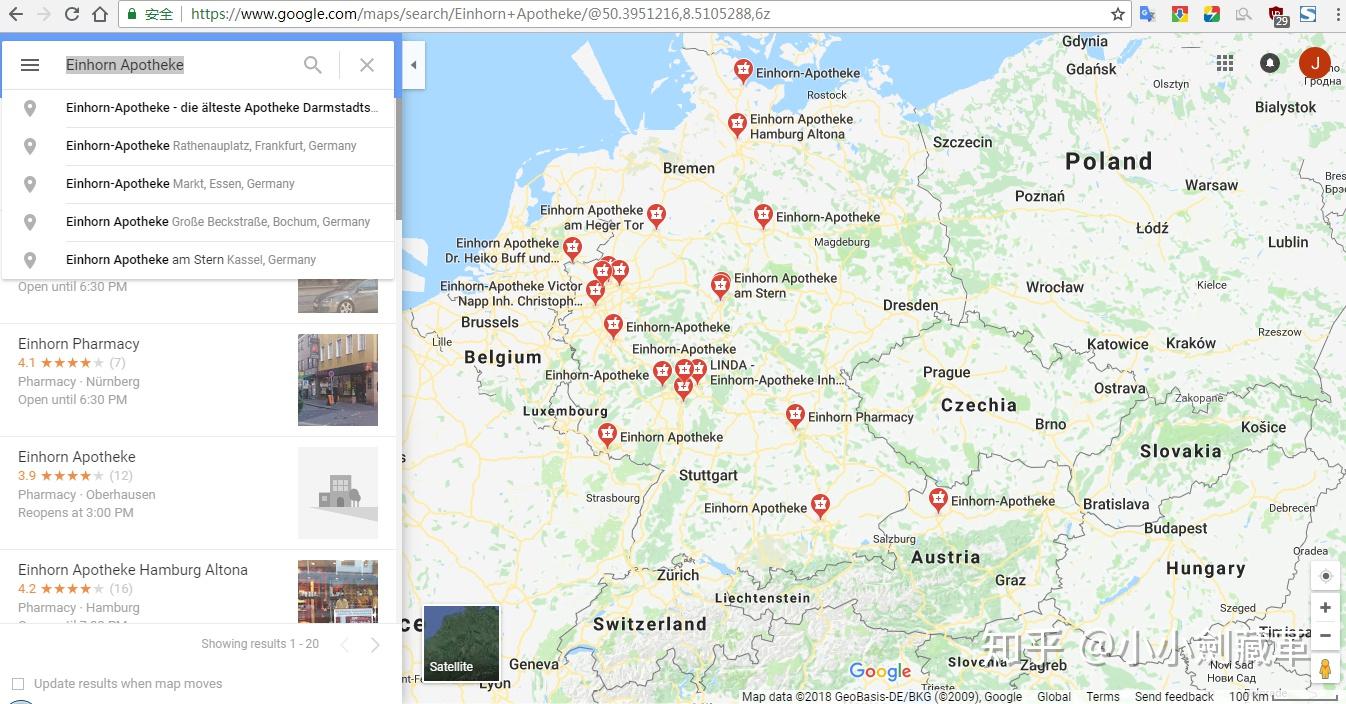Click the Rostock Einhorn-Apotheke map pin
The image size is (1346, 704).
743,71
